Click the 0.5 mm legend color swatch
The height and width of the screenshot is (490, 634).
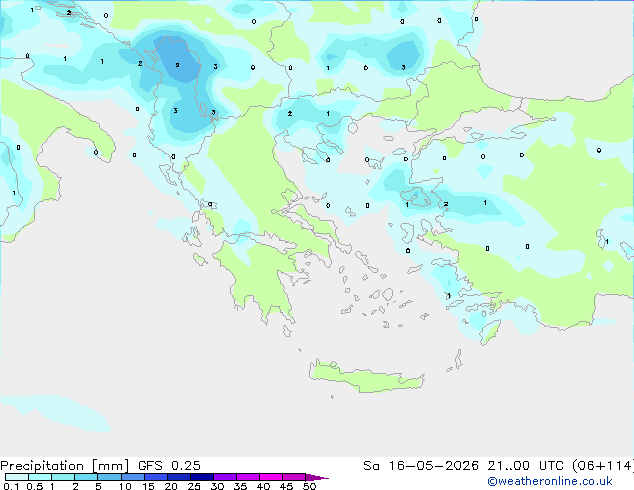[x=40, y=477]
